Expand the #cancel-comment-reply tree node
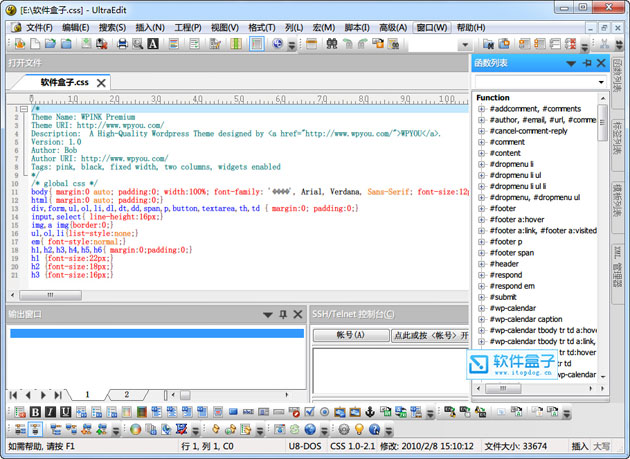The image size is (630, 459). tap(481, 131)
